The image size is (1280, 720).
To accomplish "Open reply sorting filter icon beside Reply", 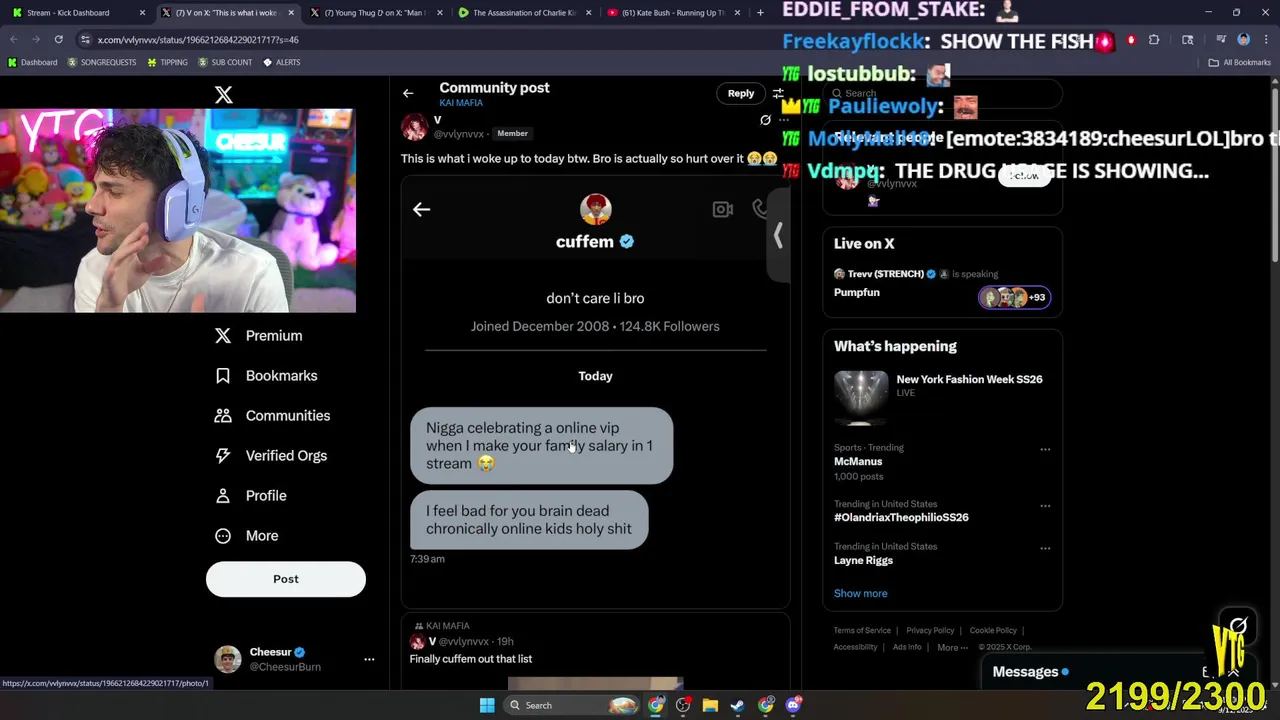I will (778, 93).
